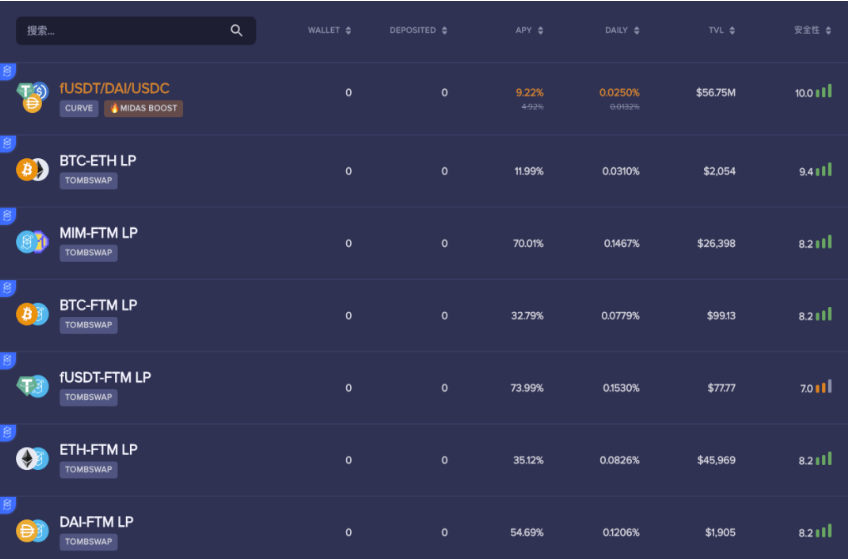Screen dimensions: 848x559
Task: Open the MIM-FTM LP vault
Action: coord(98,233)
